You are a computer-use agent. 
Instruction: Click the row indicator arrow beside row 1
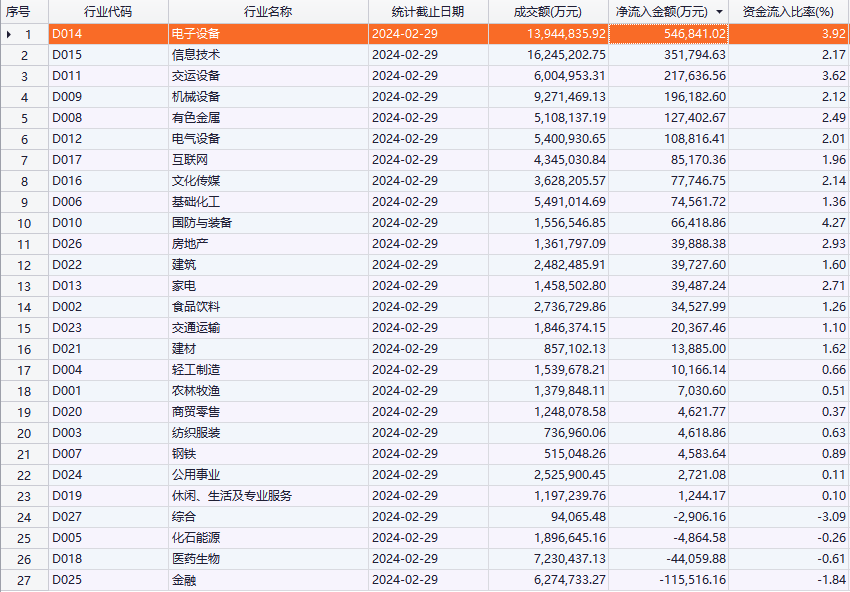point(9,34)
